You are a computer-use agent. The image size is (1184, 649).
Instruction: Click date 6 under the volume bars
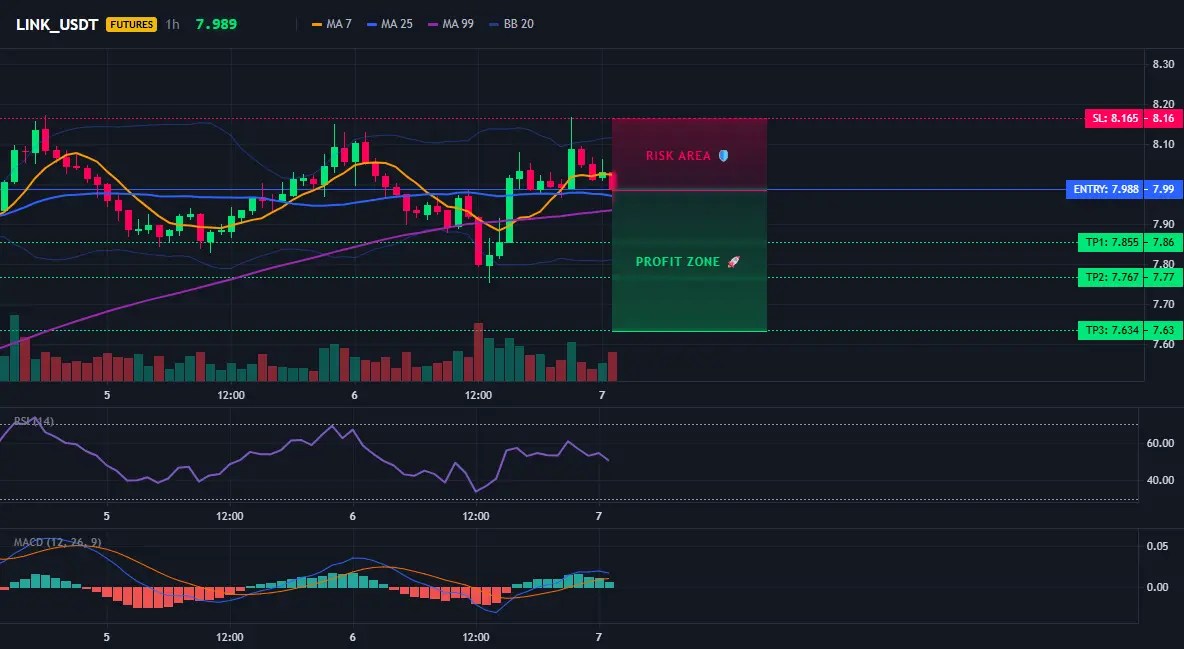coord(354,395)
